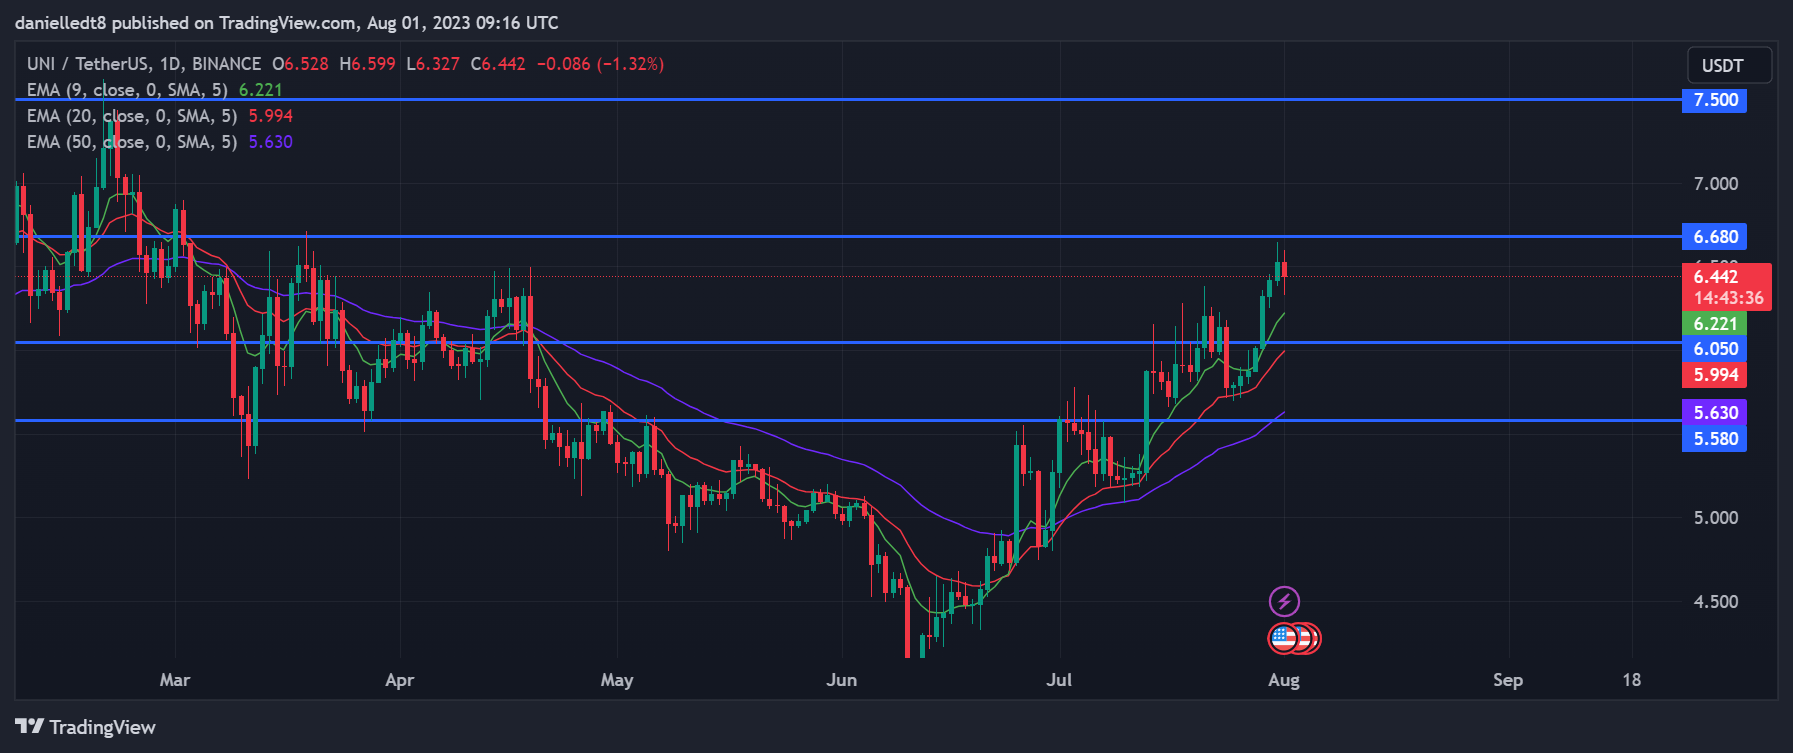
Task: Select the 6.680 blue price label
Action: [x=1714, y=237]
